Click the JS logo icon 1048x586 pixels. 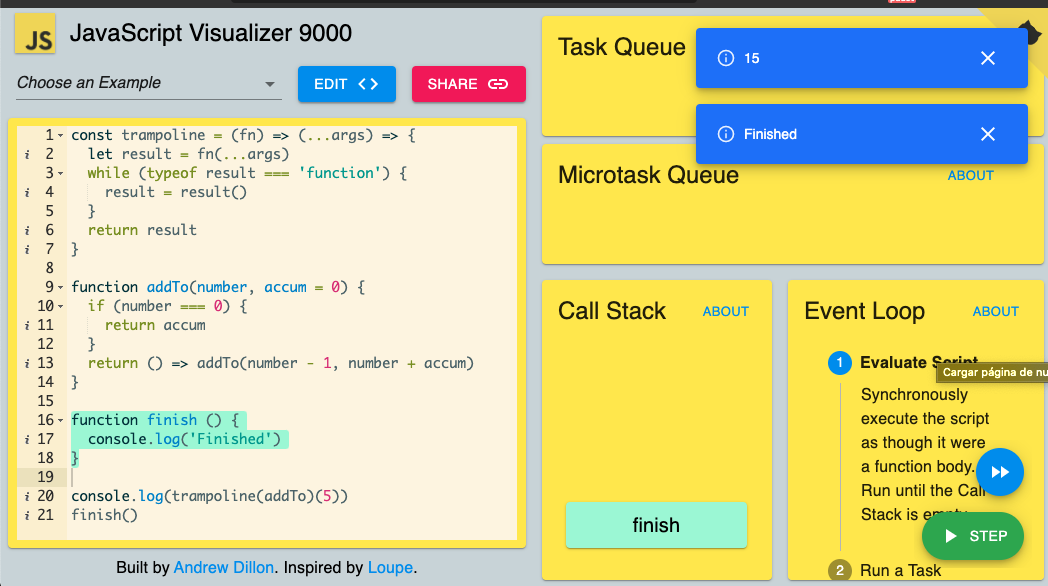[35, 34]
